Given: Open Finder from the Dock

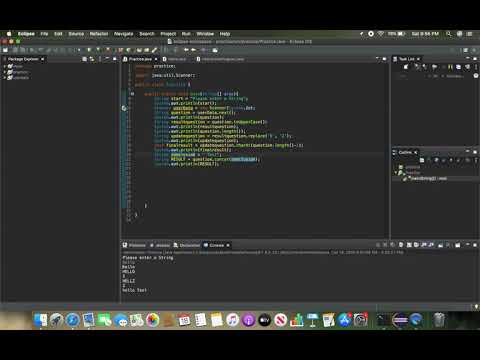Looking at the screenshot, I should 41,320.
